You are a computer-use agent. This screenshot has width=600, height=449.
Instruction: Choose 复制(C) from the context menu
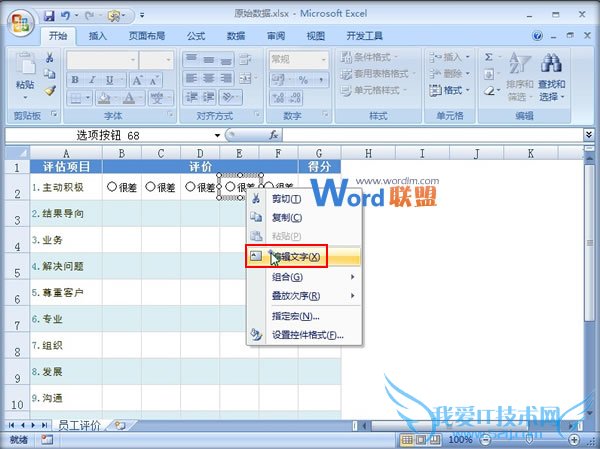point(304,217)
